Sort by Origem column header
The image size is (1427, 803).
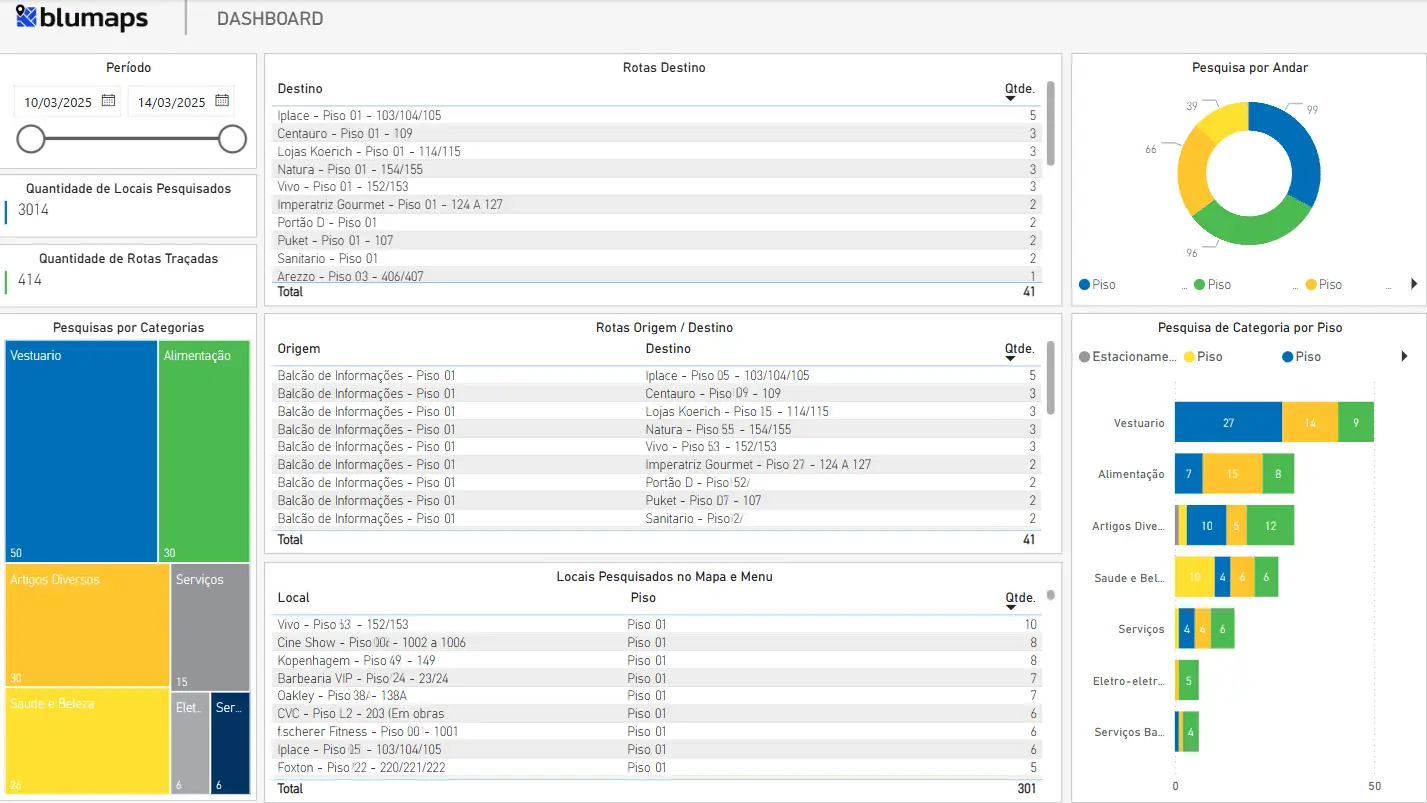[299, 349]
